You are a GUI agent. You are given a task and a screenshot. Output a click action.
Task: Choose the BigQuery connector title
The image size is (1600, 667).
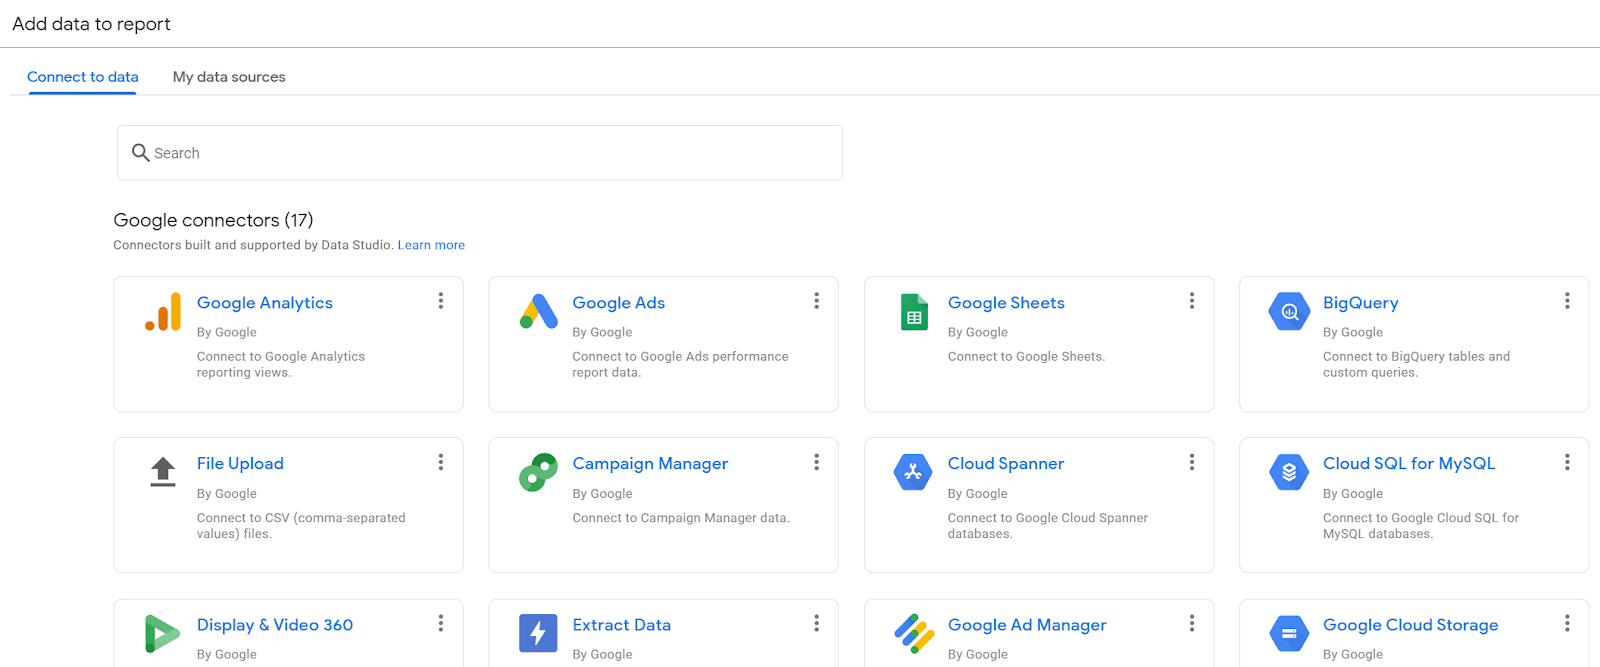coord(1361,303)
